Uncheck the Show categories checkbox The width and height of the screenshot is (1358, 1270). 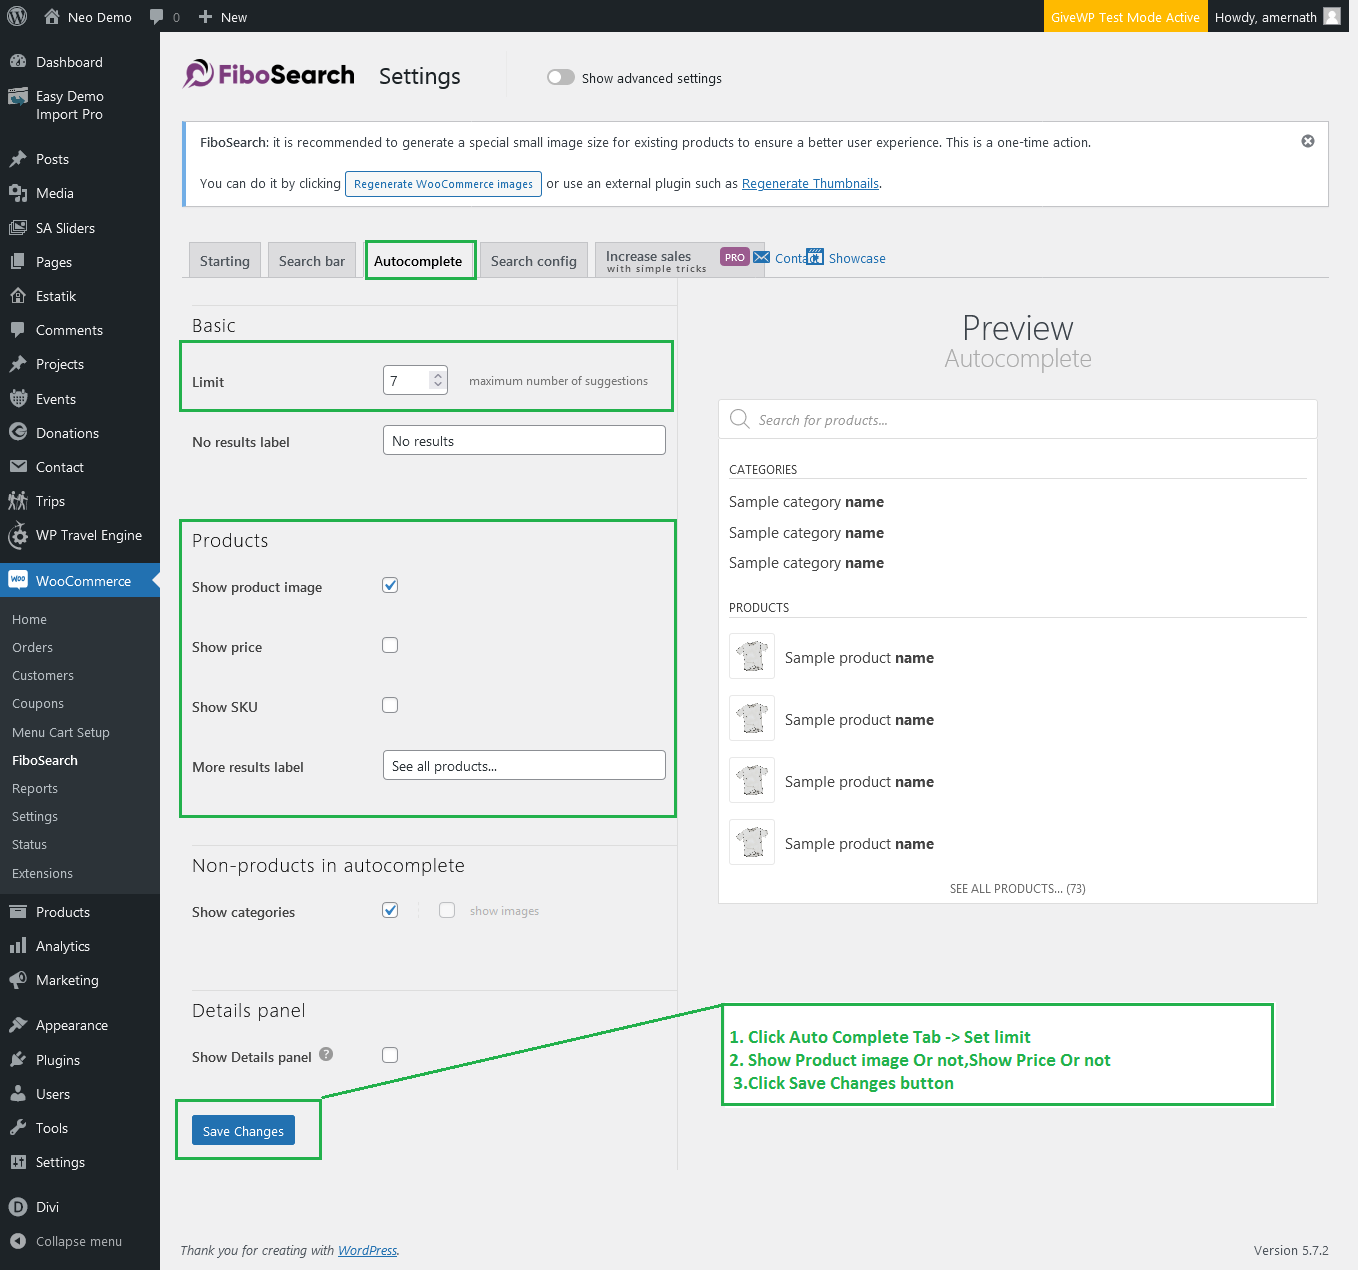[390, 910]
